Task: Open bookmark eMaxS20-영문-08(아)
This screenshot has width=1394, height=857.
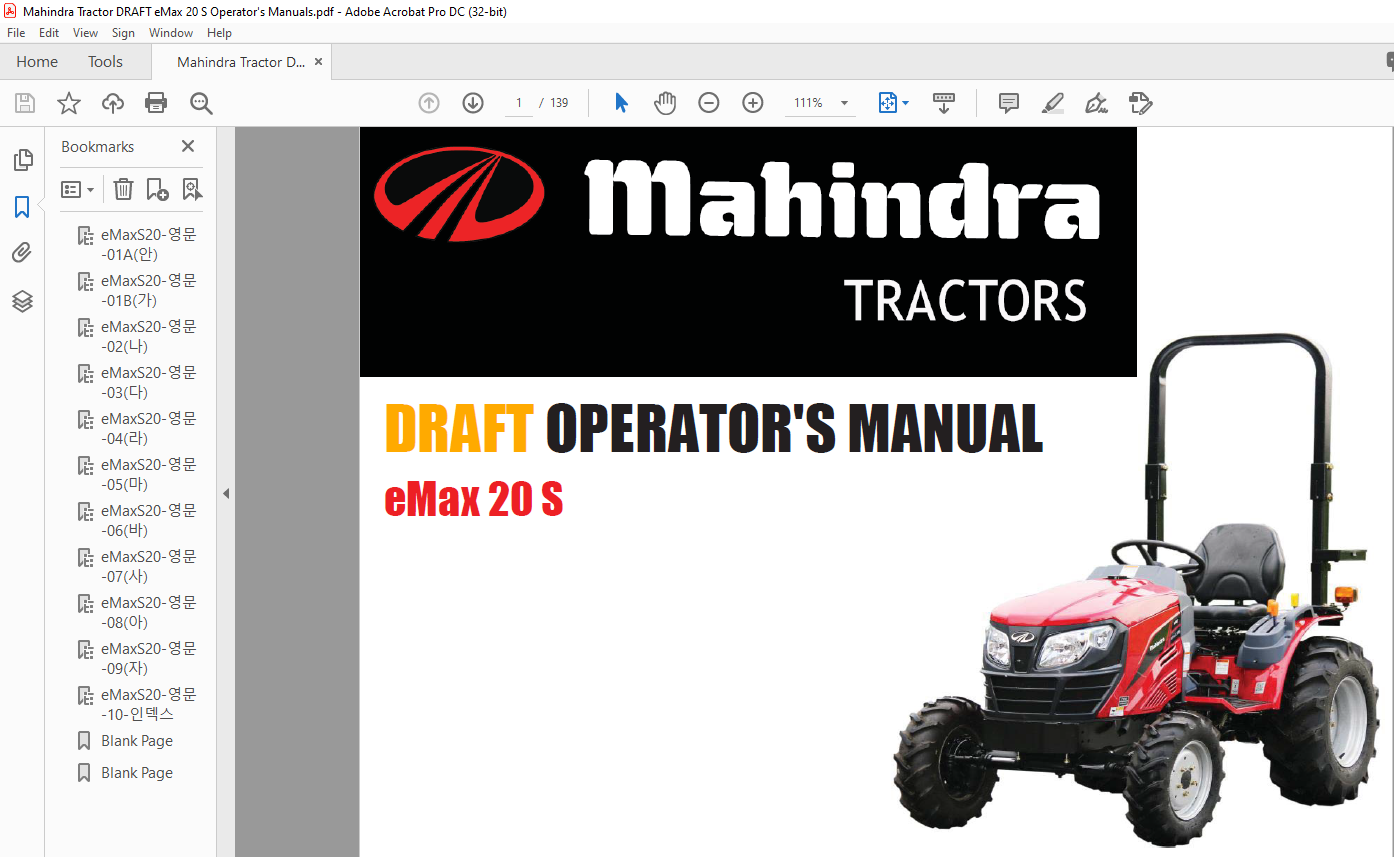Action: point(149,613)
